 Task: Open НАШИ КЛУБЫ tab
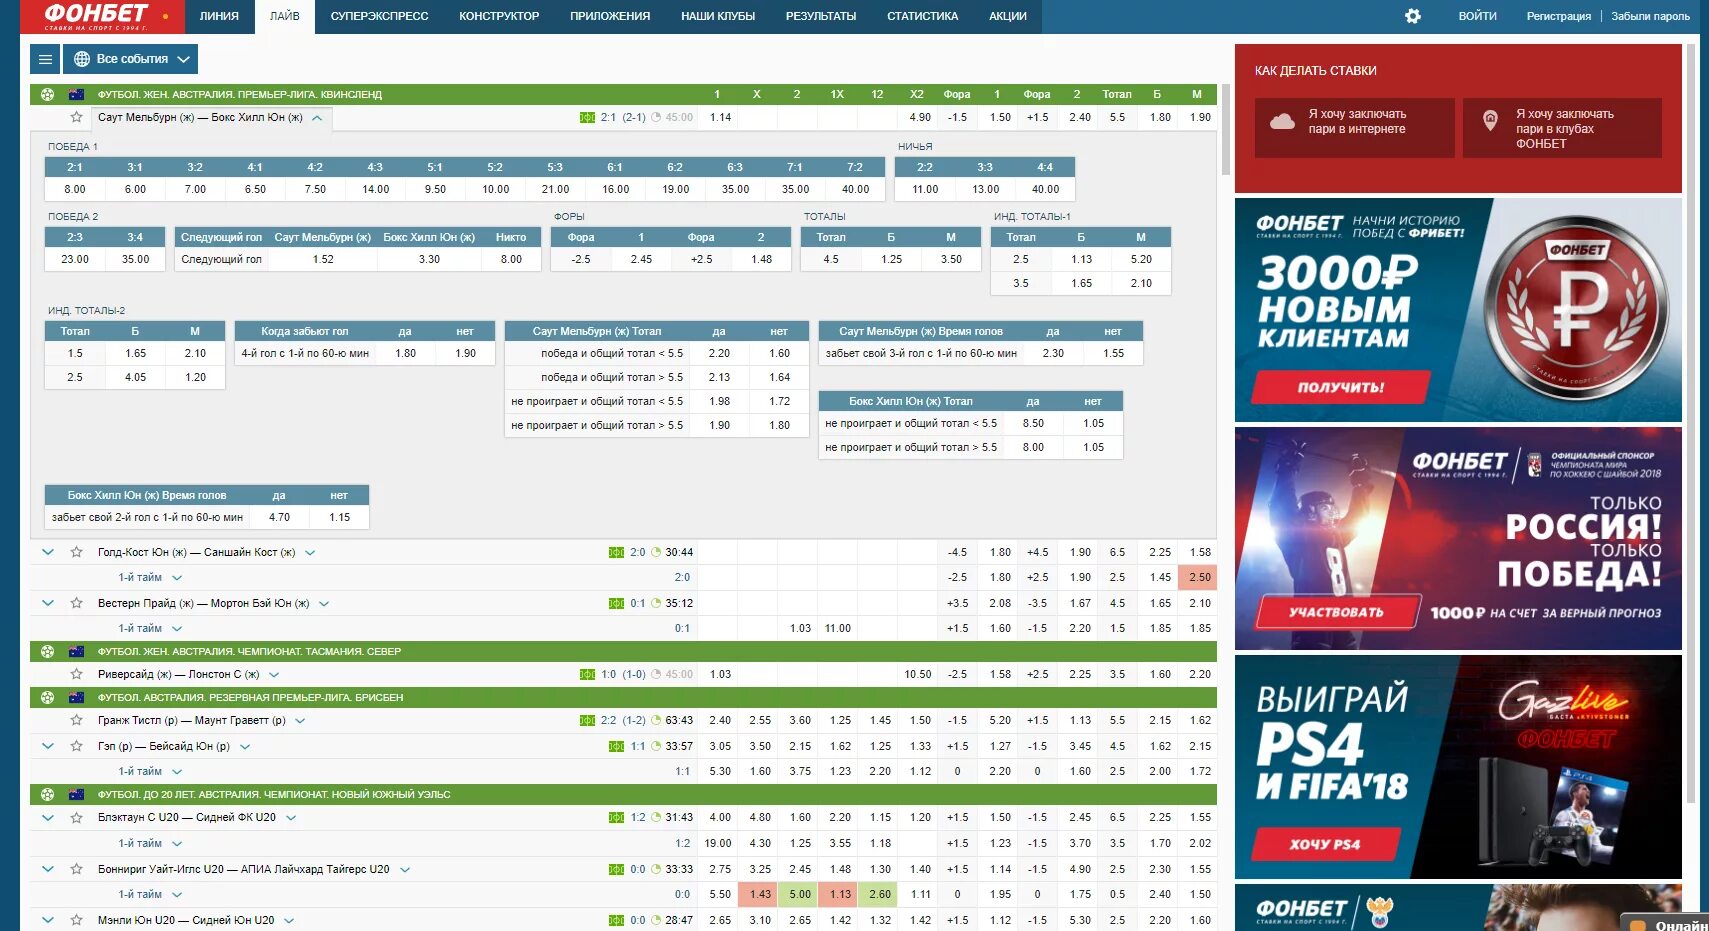tap(718, 16)
